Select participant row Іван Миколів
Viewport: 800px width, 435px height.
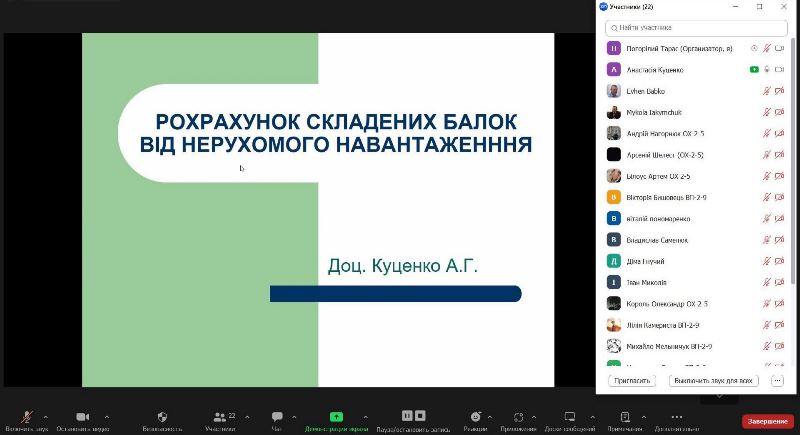tap(695, 282)
